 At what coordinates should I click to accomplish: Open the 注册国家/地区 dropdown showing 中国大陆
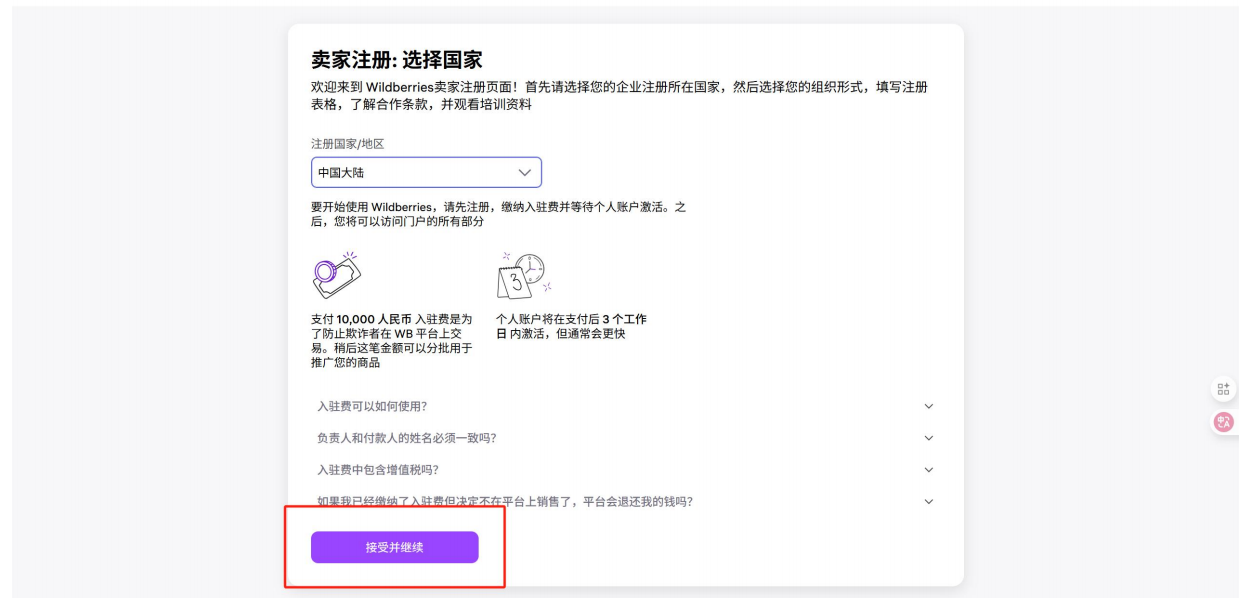426,172
